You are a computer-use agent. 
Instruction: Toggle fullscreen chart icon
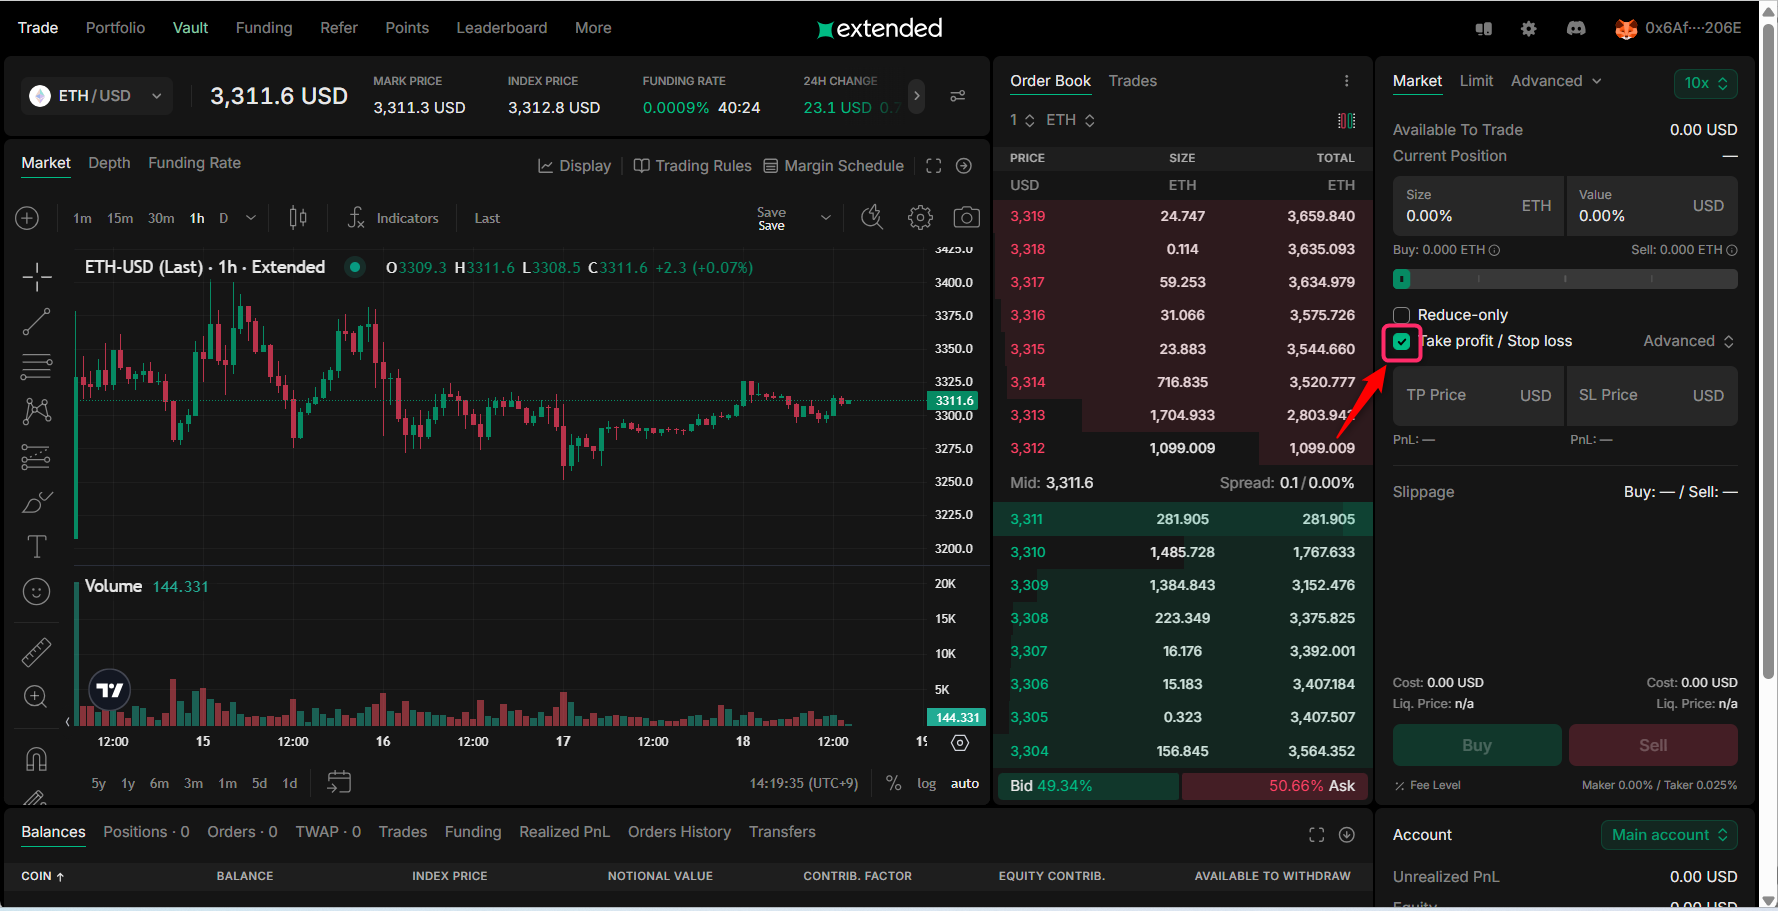coord(933,166)
